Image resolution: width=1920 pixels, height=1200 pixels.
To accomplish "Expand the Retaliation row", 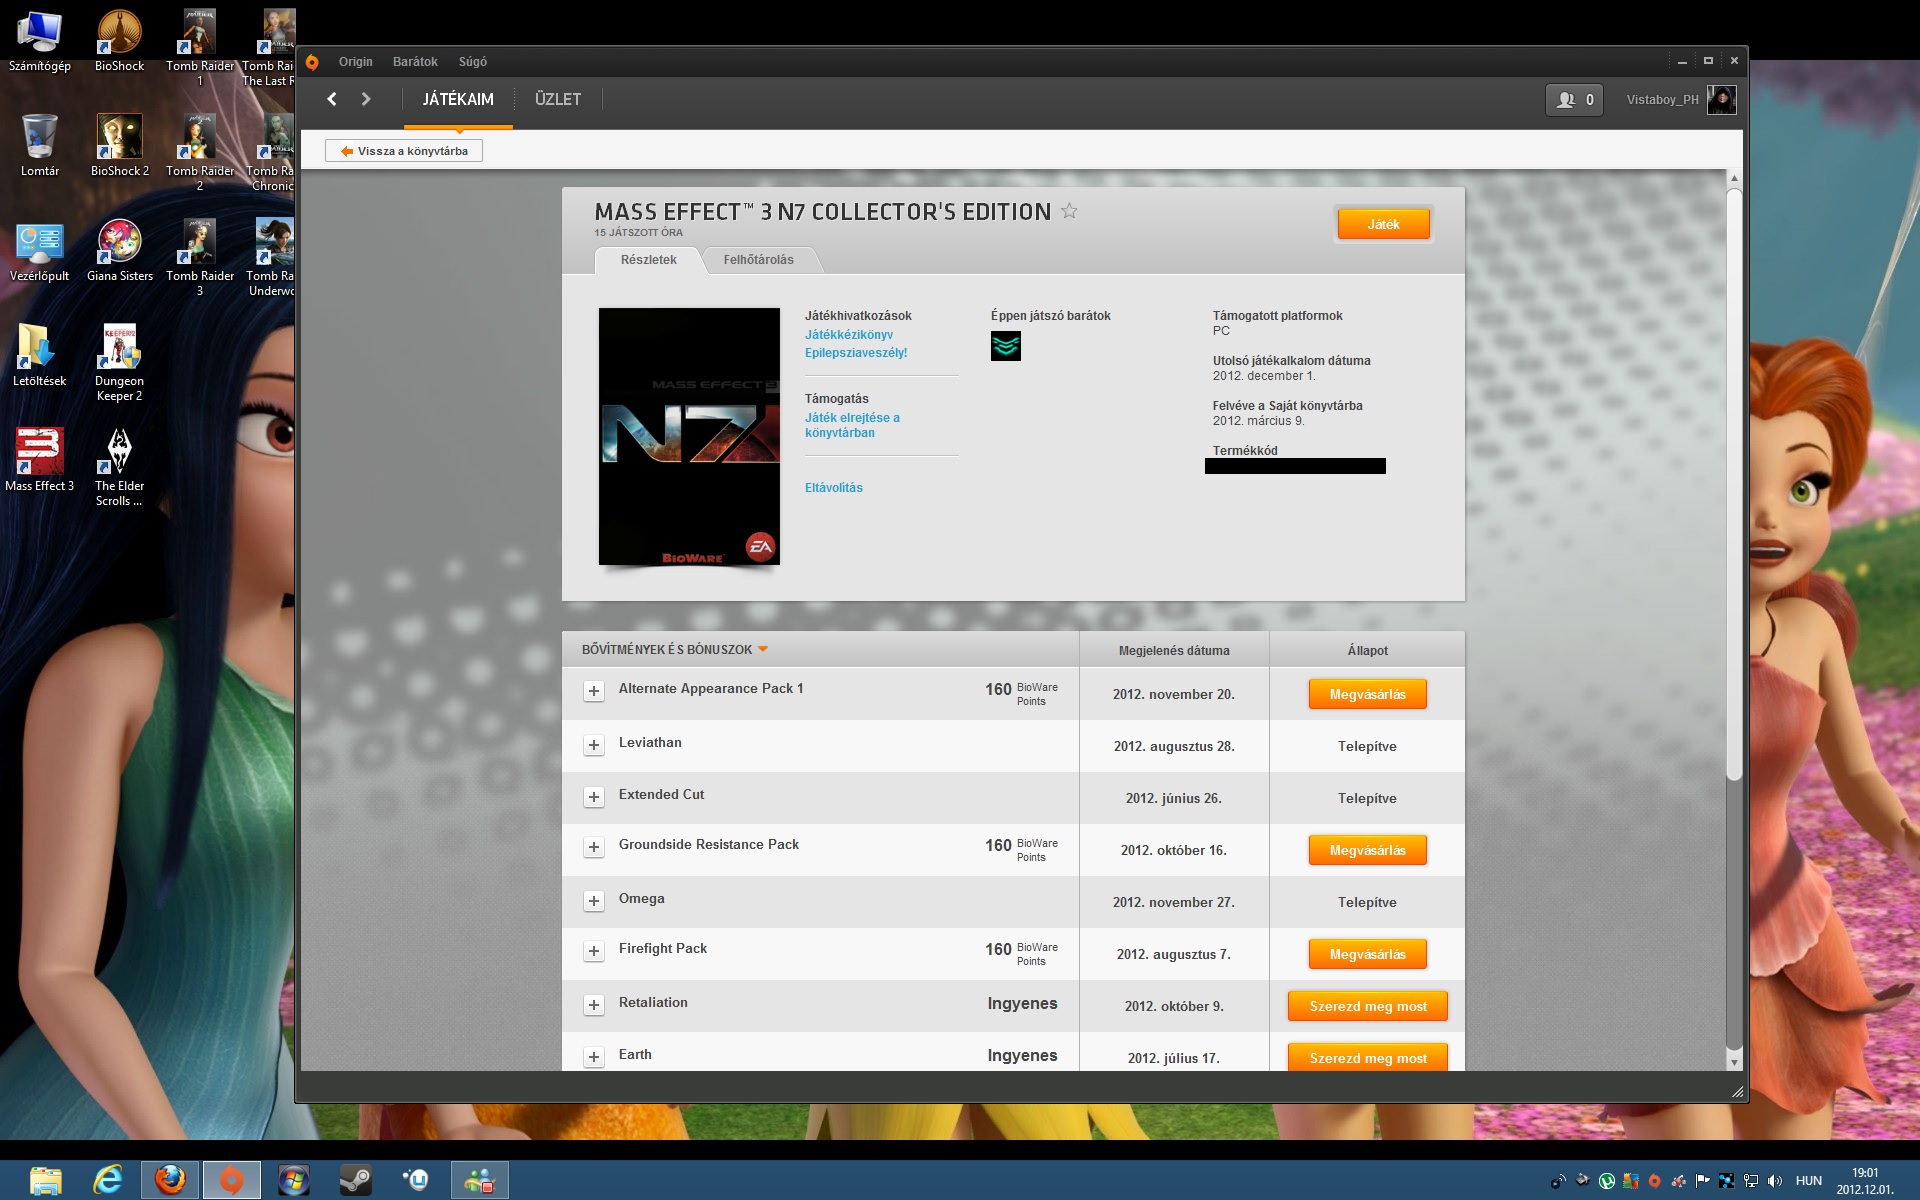I will pyautogui.click(x=594, y=1005).
